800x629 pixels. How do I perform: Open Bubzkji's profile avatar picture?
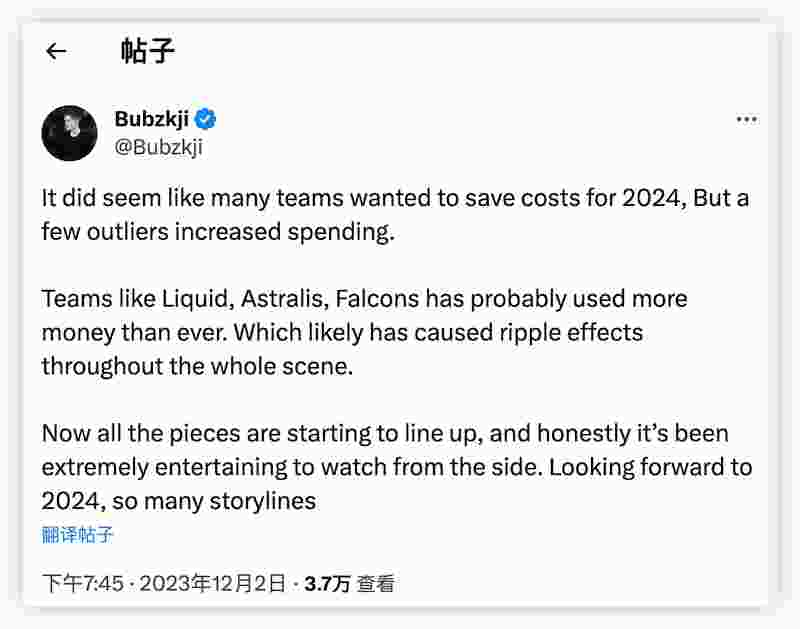click(69, 134)
